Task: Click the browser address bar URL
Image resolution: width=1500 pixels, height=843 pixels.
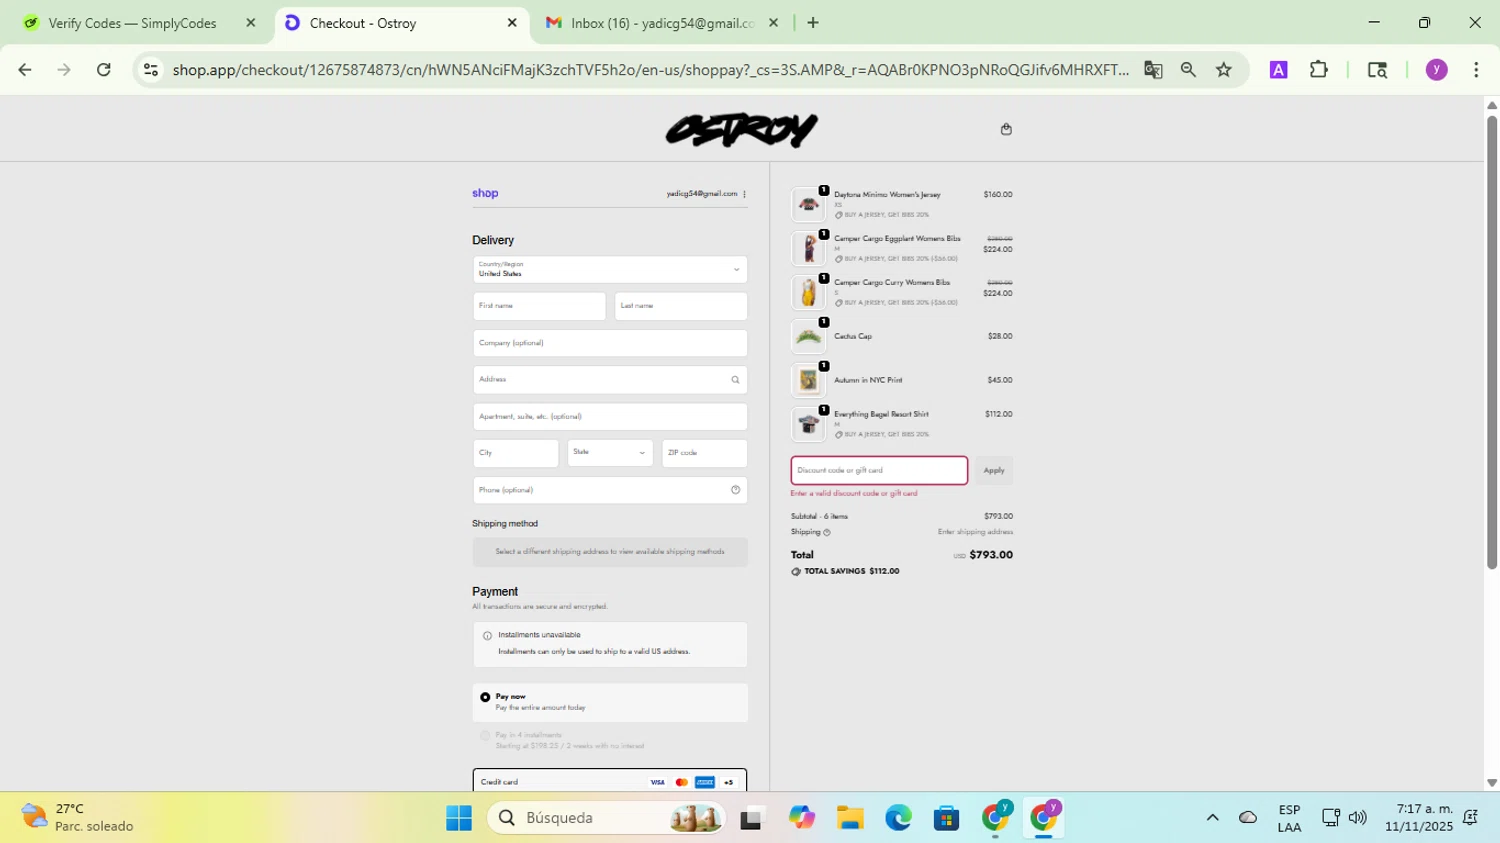Action: [x=650, y=69]
